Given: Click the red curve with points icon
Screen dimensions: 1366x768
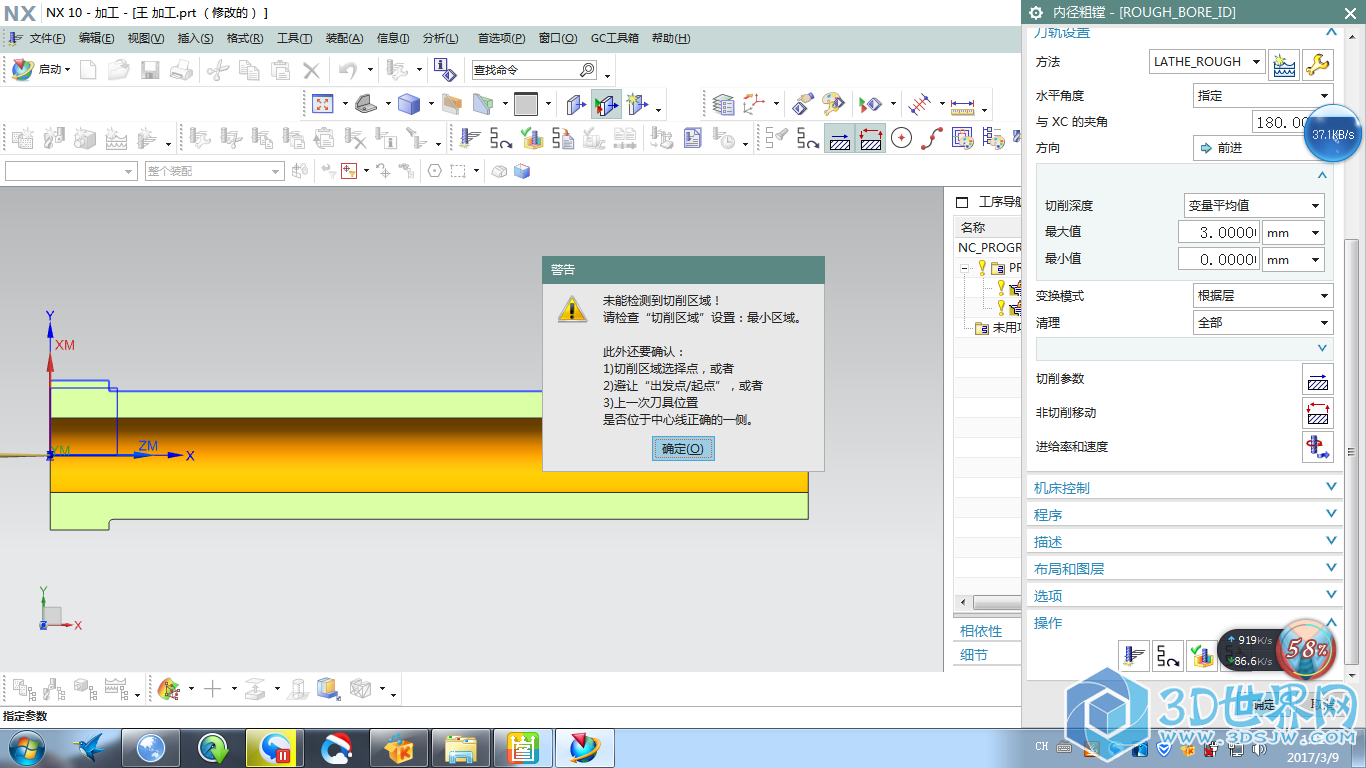Looking at the screenshot, I should coord(933,139).
